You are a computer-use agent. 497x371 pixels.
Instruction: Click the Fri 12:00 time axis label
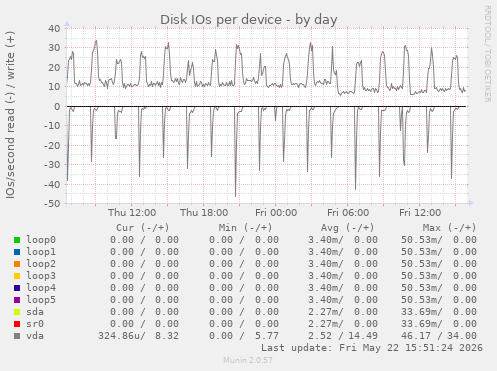[x=420, y=213]
